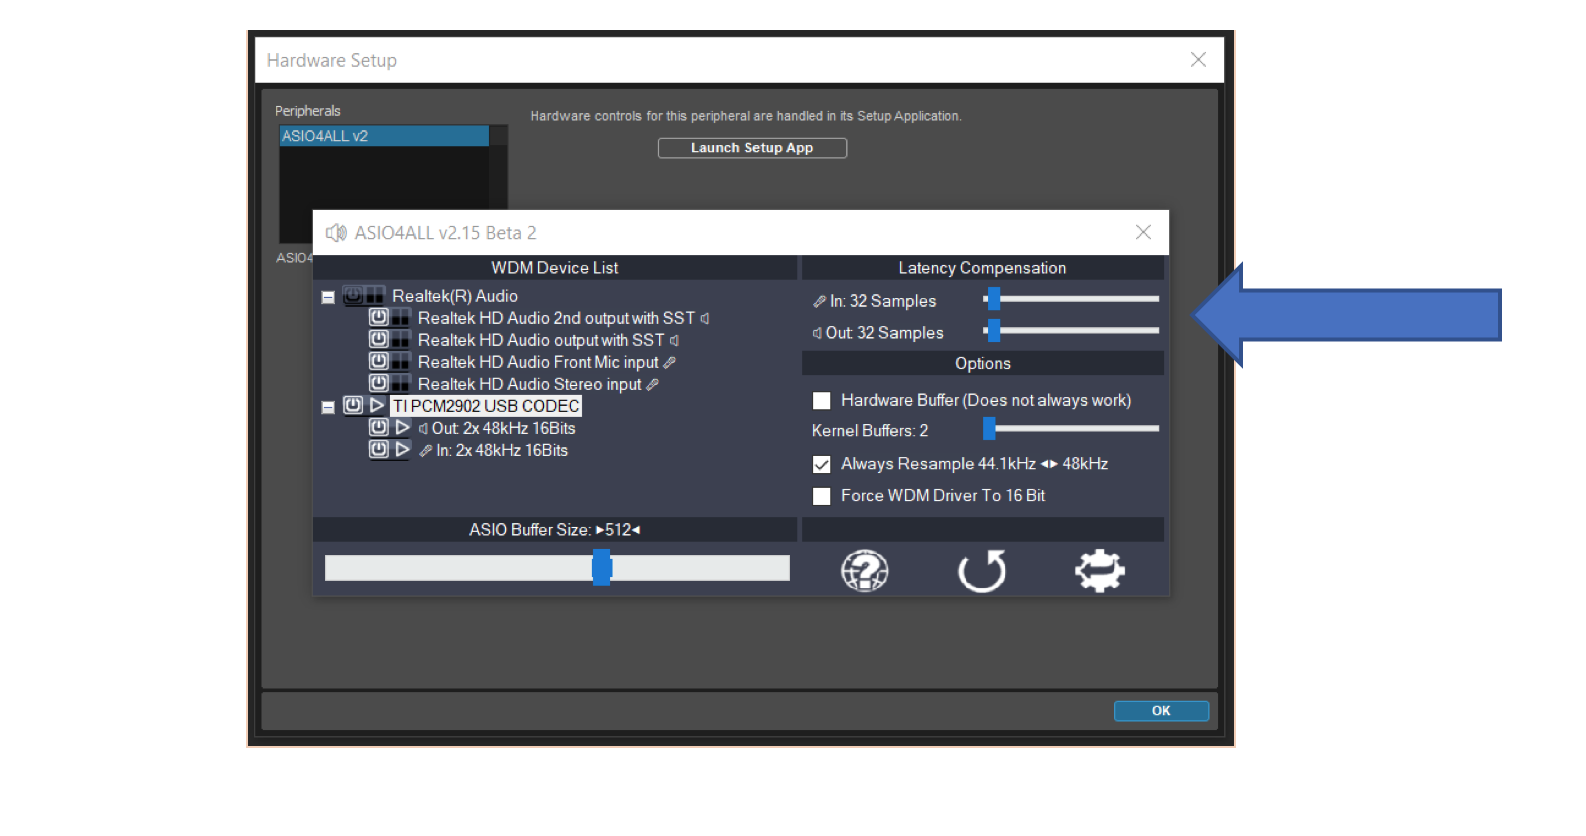1586x836 pixels.
Task: Click the input latency compensation slider
Action: click(1072, 298)
